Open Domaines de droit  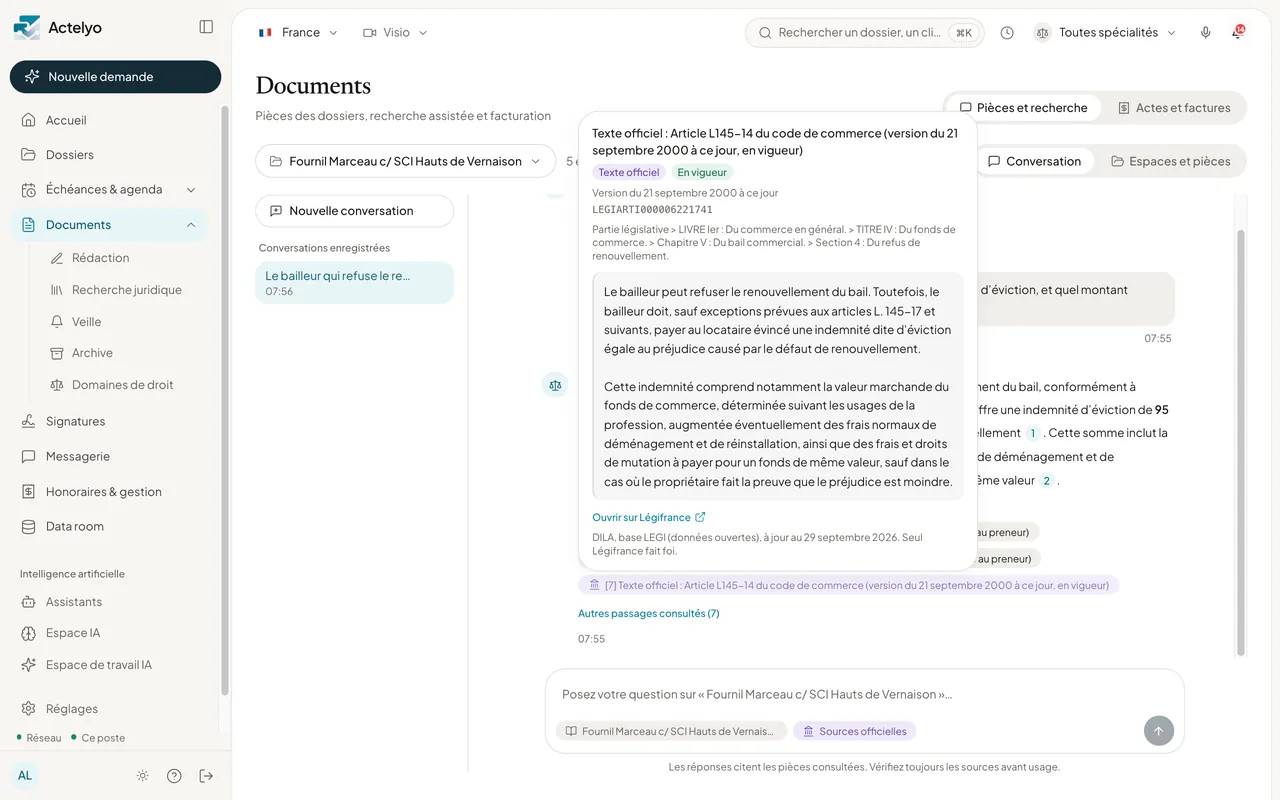(124, 385)
